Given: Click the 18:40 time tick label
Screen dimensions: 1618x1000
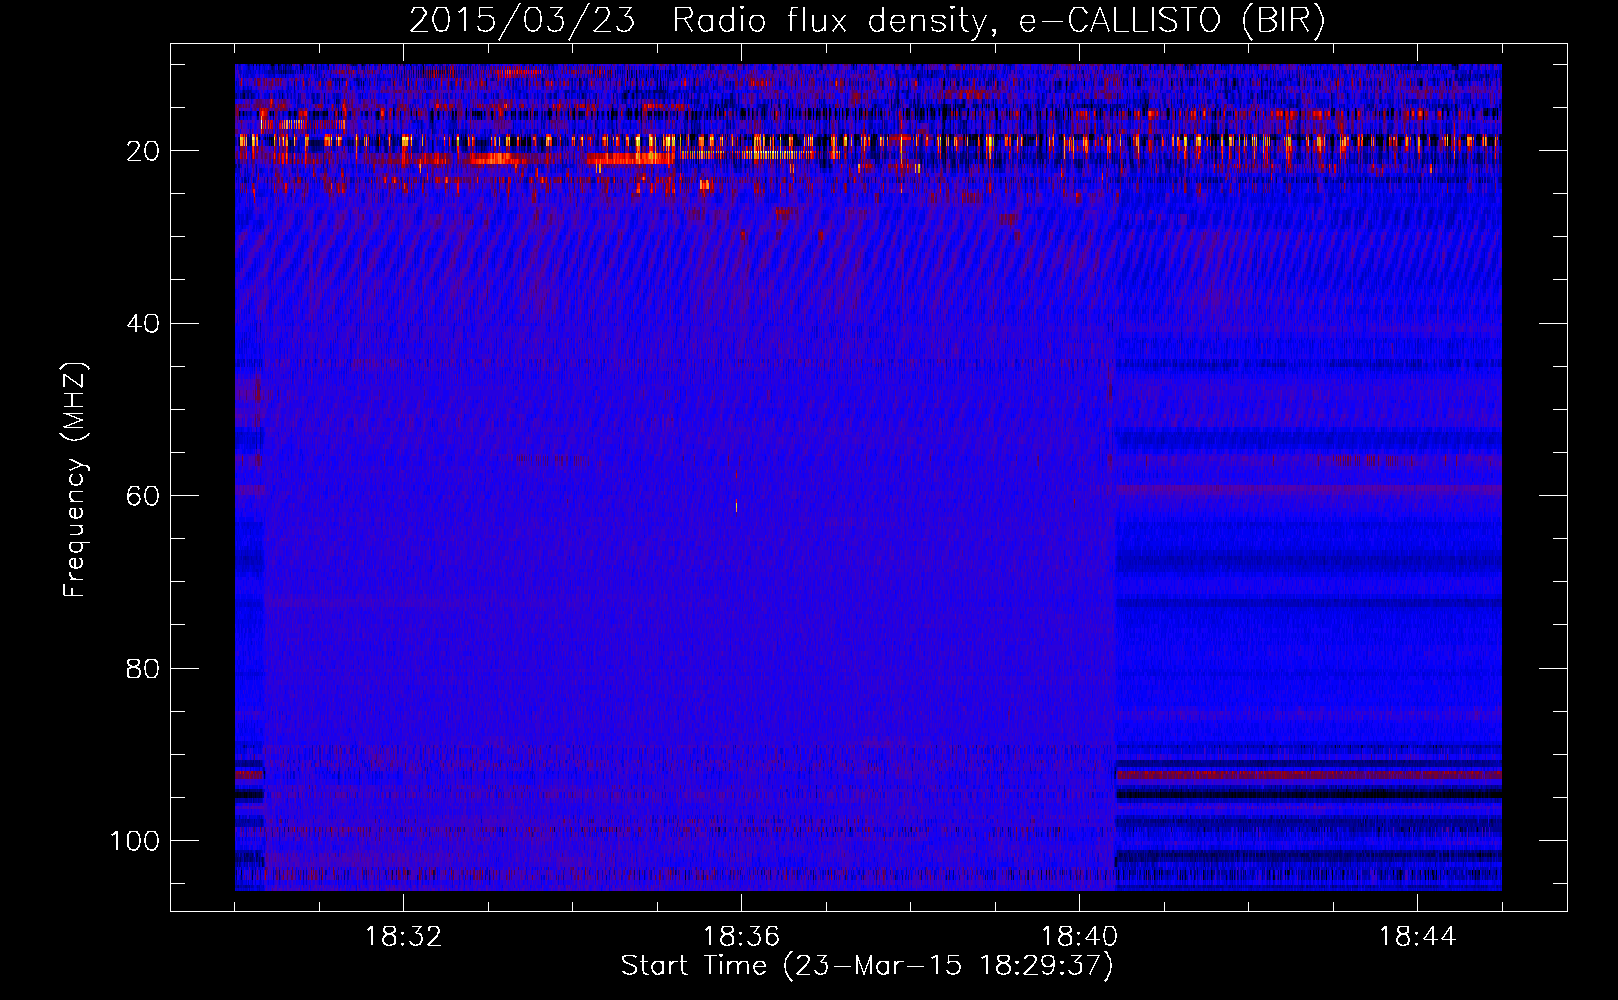Looking at the screenshot, I should [1079, 937].
